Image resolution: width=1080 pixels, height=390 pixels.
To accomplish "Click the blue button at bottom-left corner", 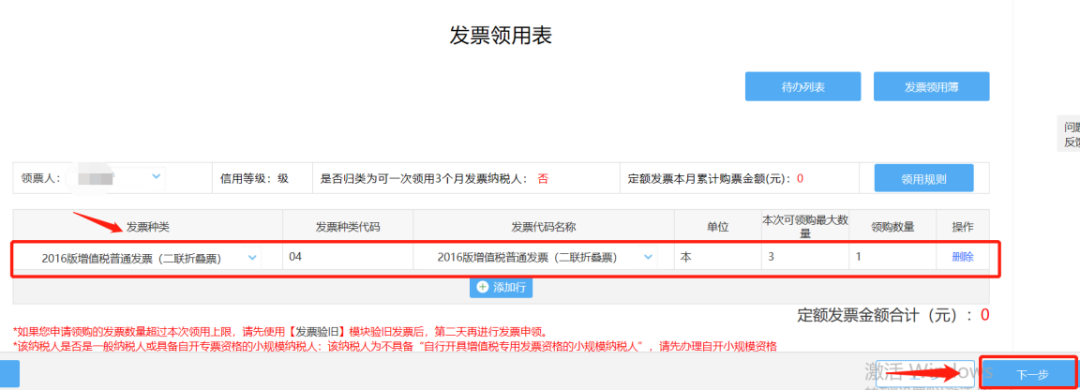I will tap(10, 373).
